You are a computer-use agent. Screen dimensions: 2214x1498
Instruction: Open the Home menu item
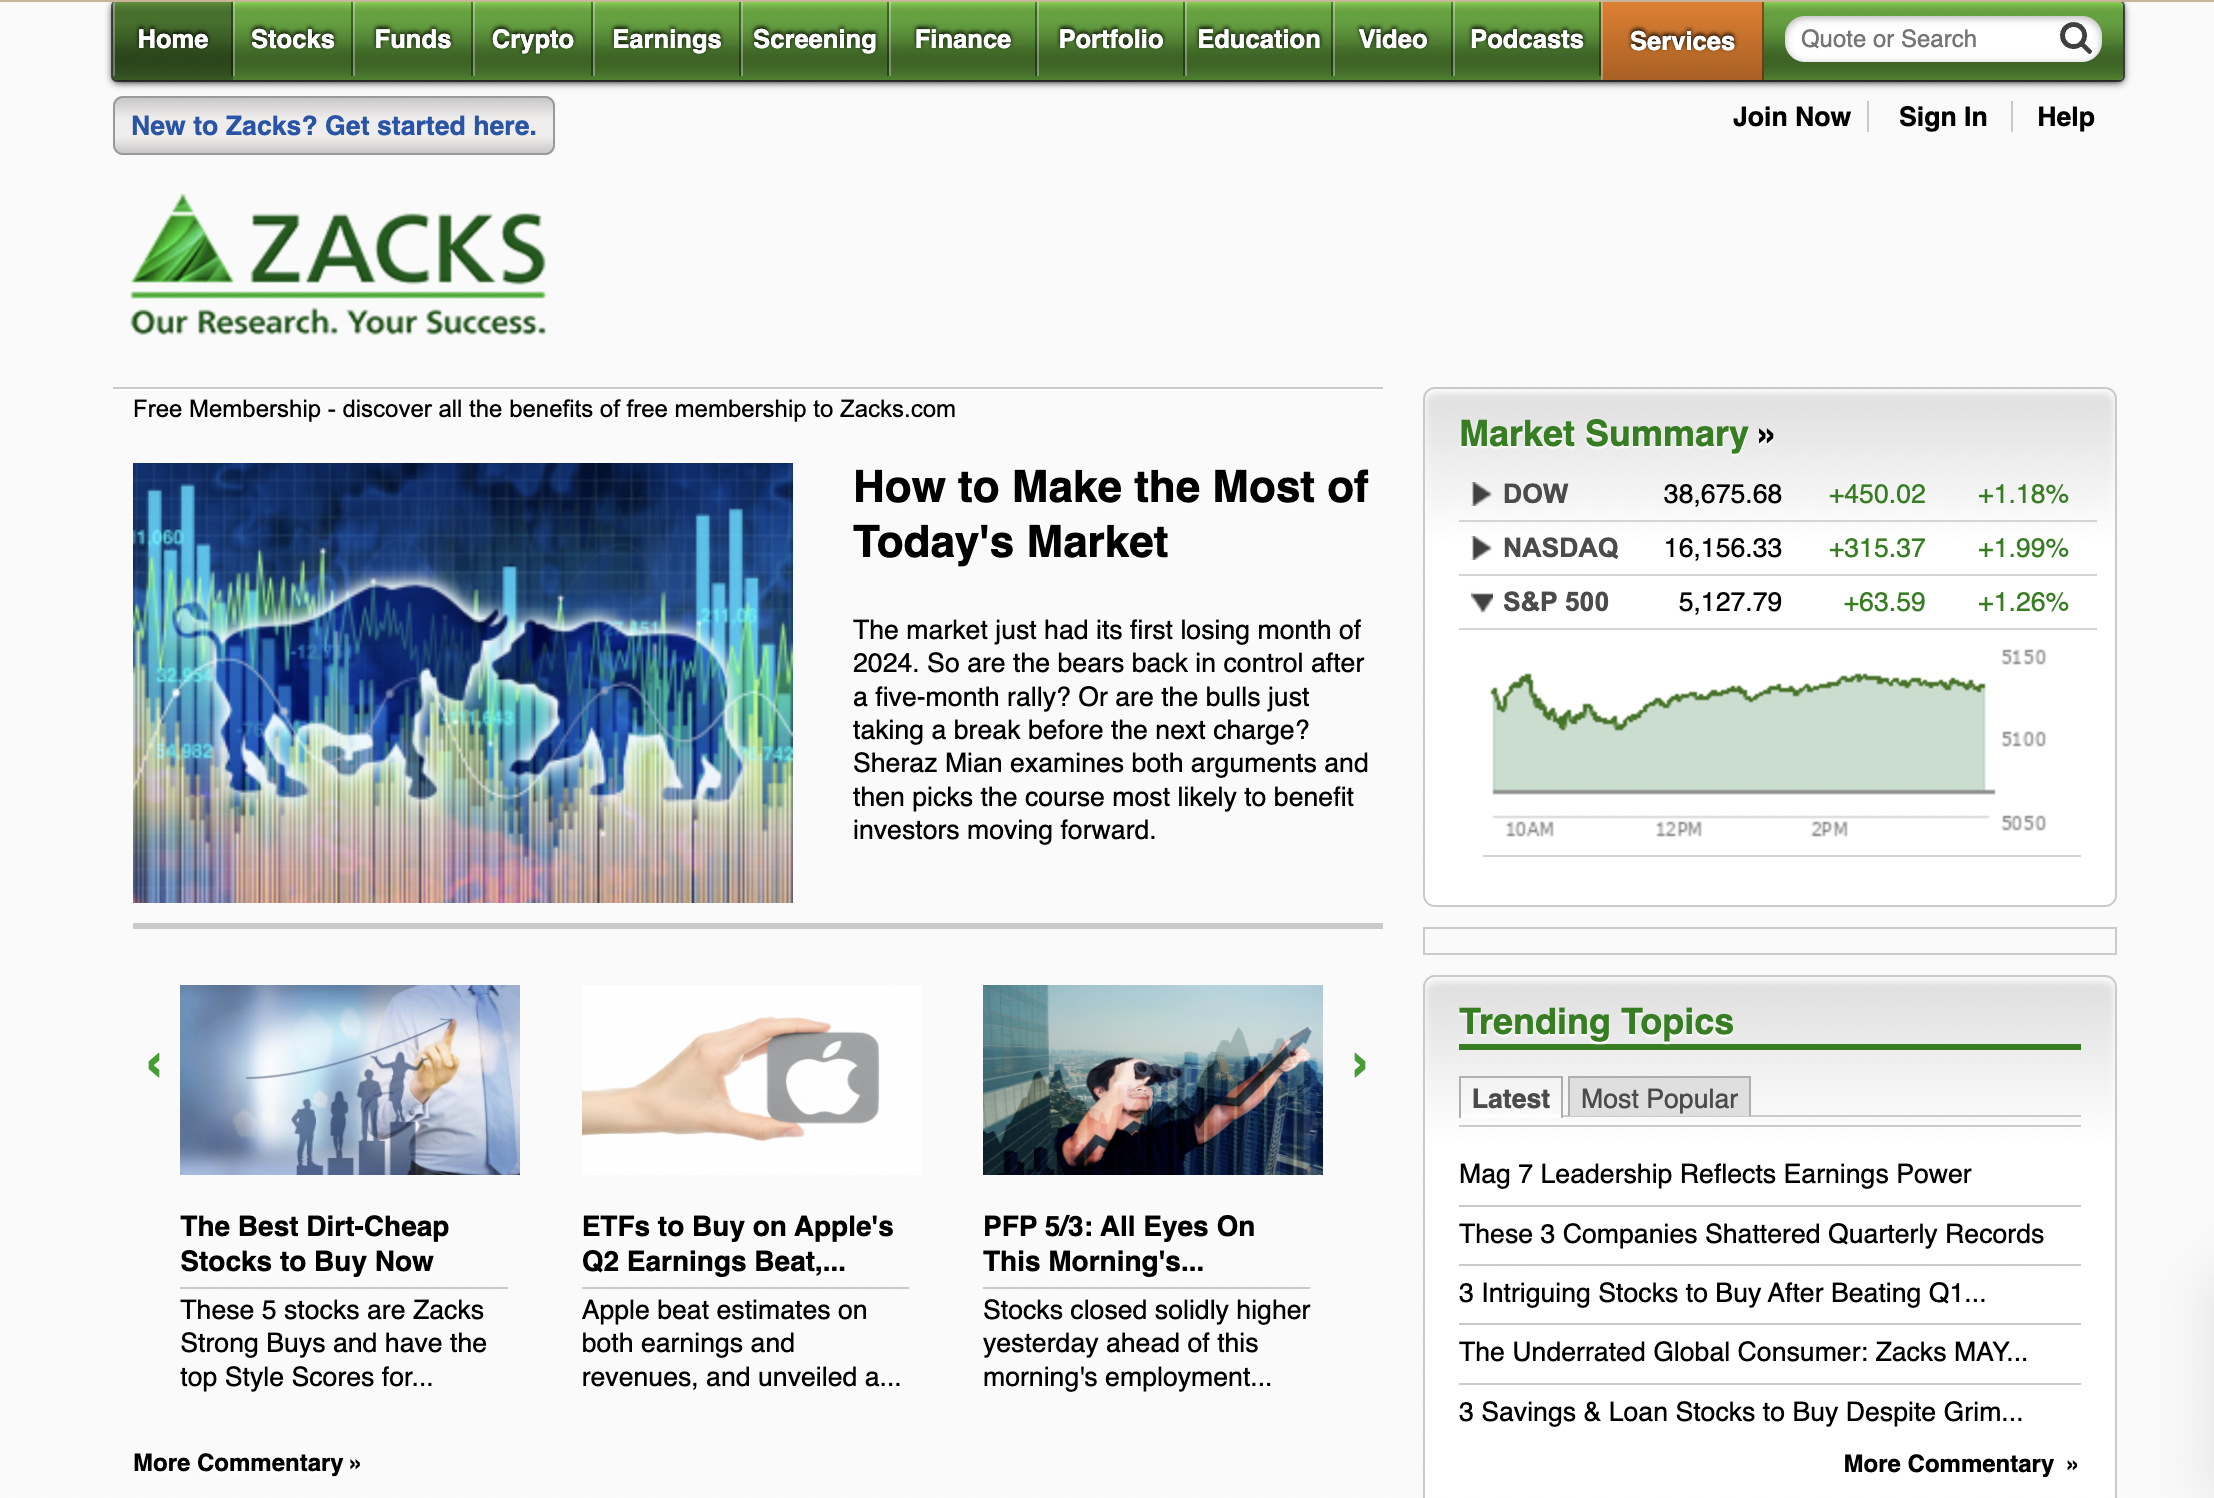pos(173,40)
